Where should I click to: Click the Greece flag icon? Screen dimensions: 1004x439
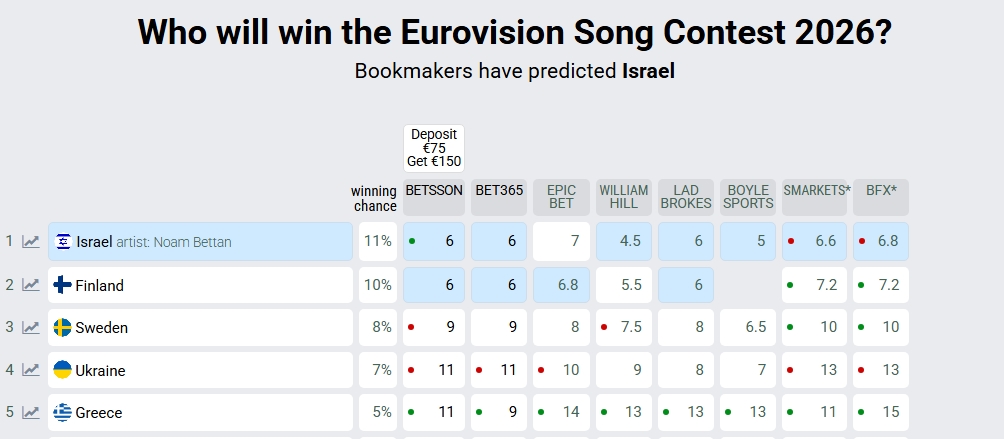[62, 412]
